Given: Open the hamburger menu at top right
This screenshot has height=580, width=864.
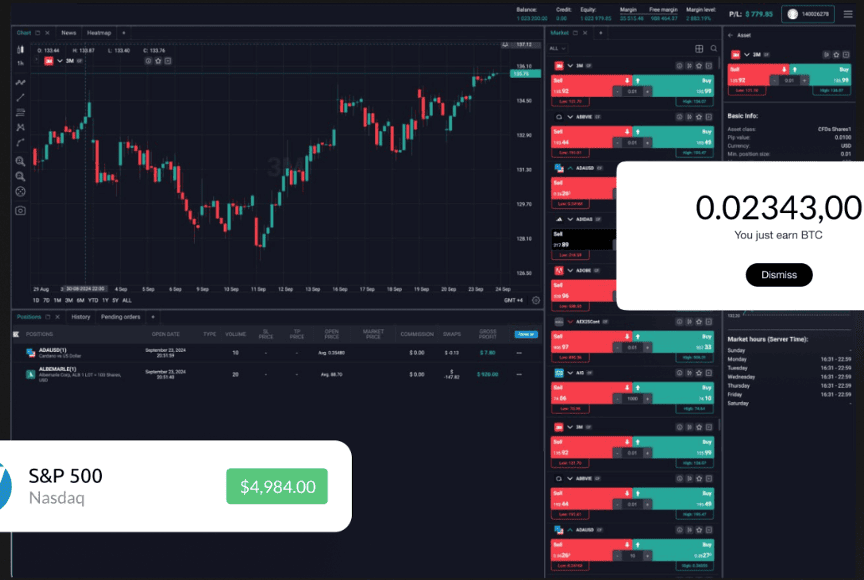Looking at the screenshot, I should point(848,14).
